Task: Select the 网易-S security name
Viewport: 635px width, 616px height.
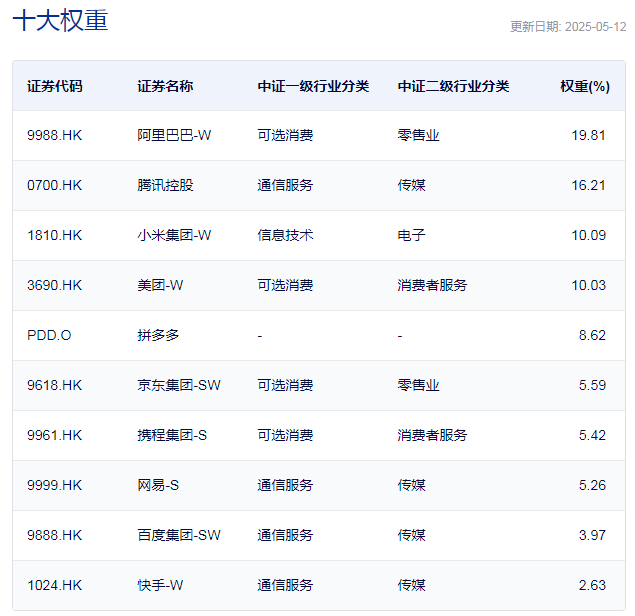Action: click(x=159, y=485)
